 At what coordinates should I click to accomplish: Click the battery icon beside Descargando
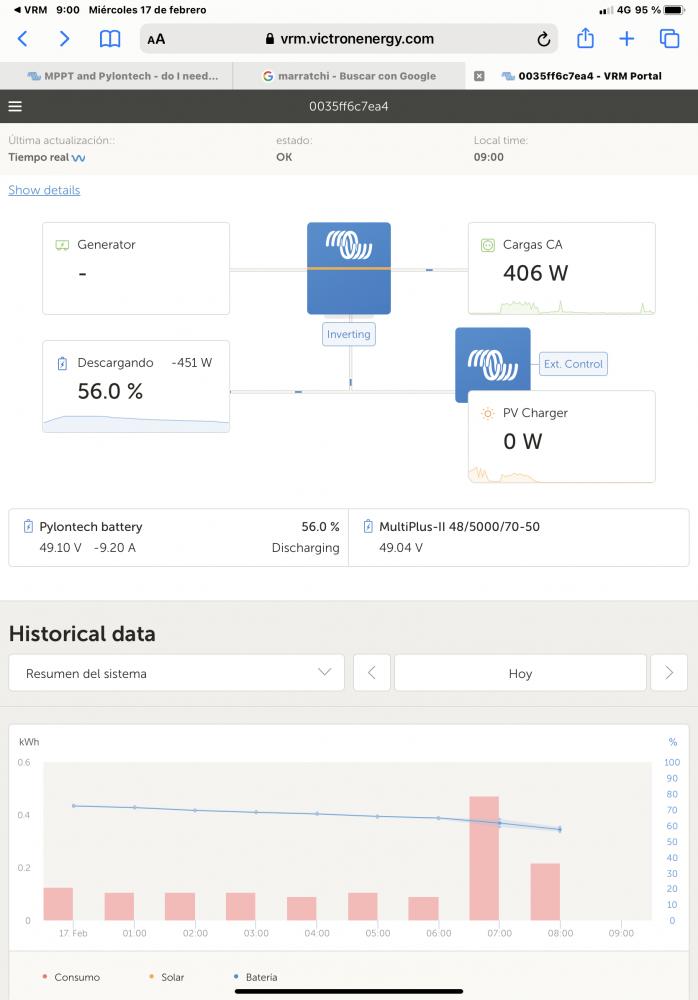click(x=62, y=364)
